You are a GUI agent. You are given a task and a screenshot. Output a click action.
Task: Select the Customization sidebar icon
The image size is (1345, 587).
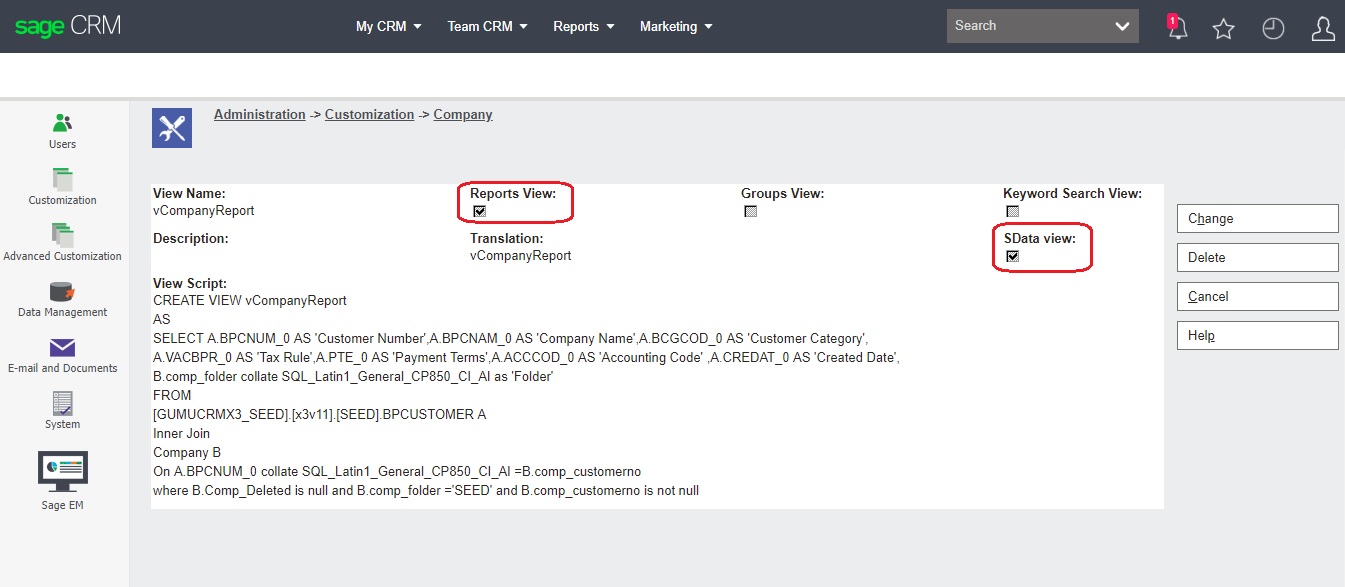point(62,187)
